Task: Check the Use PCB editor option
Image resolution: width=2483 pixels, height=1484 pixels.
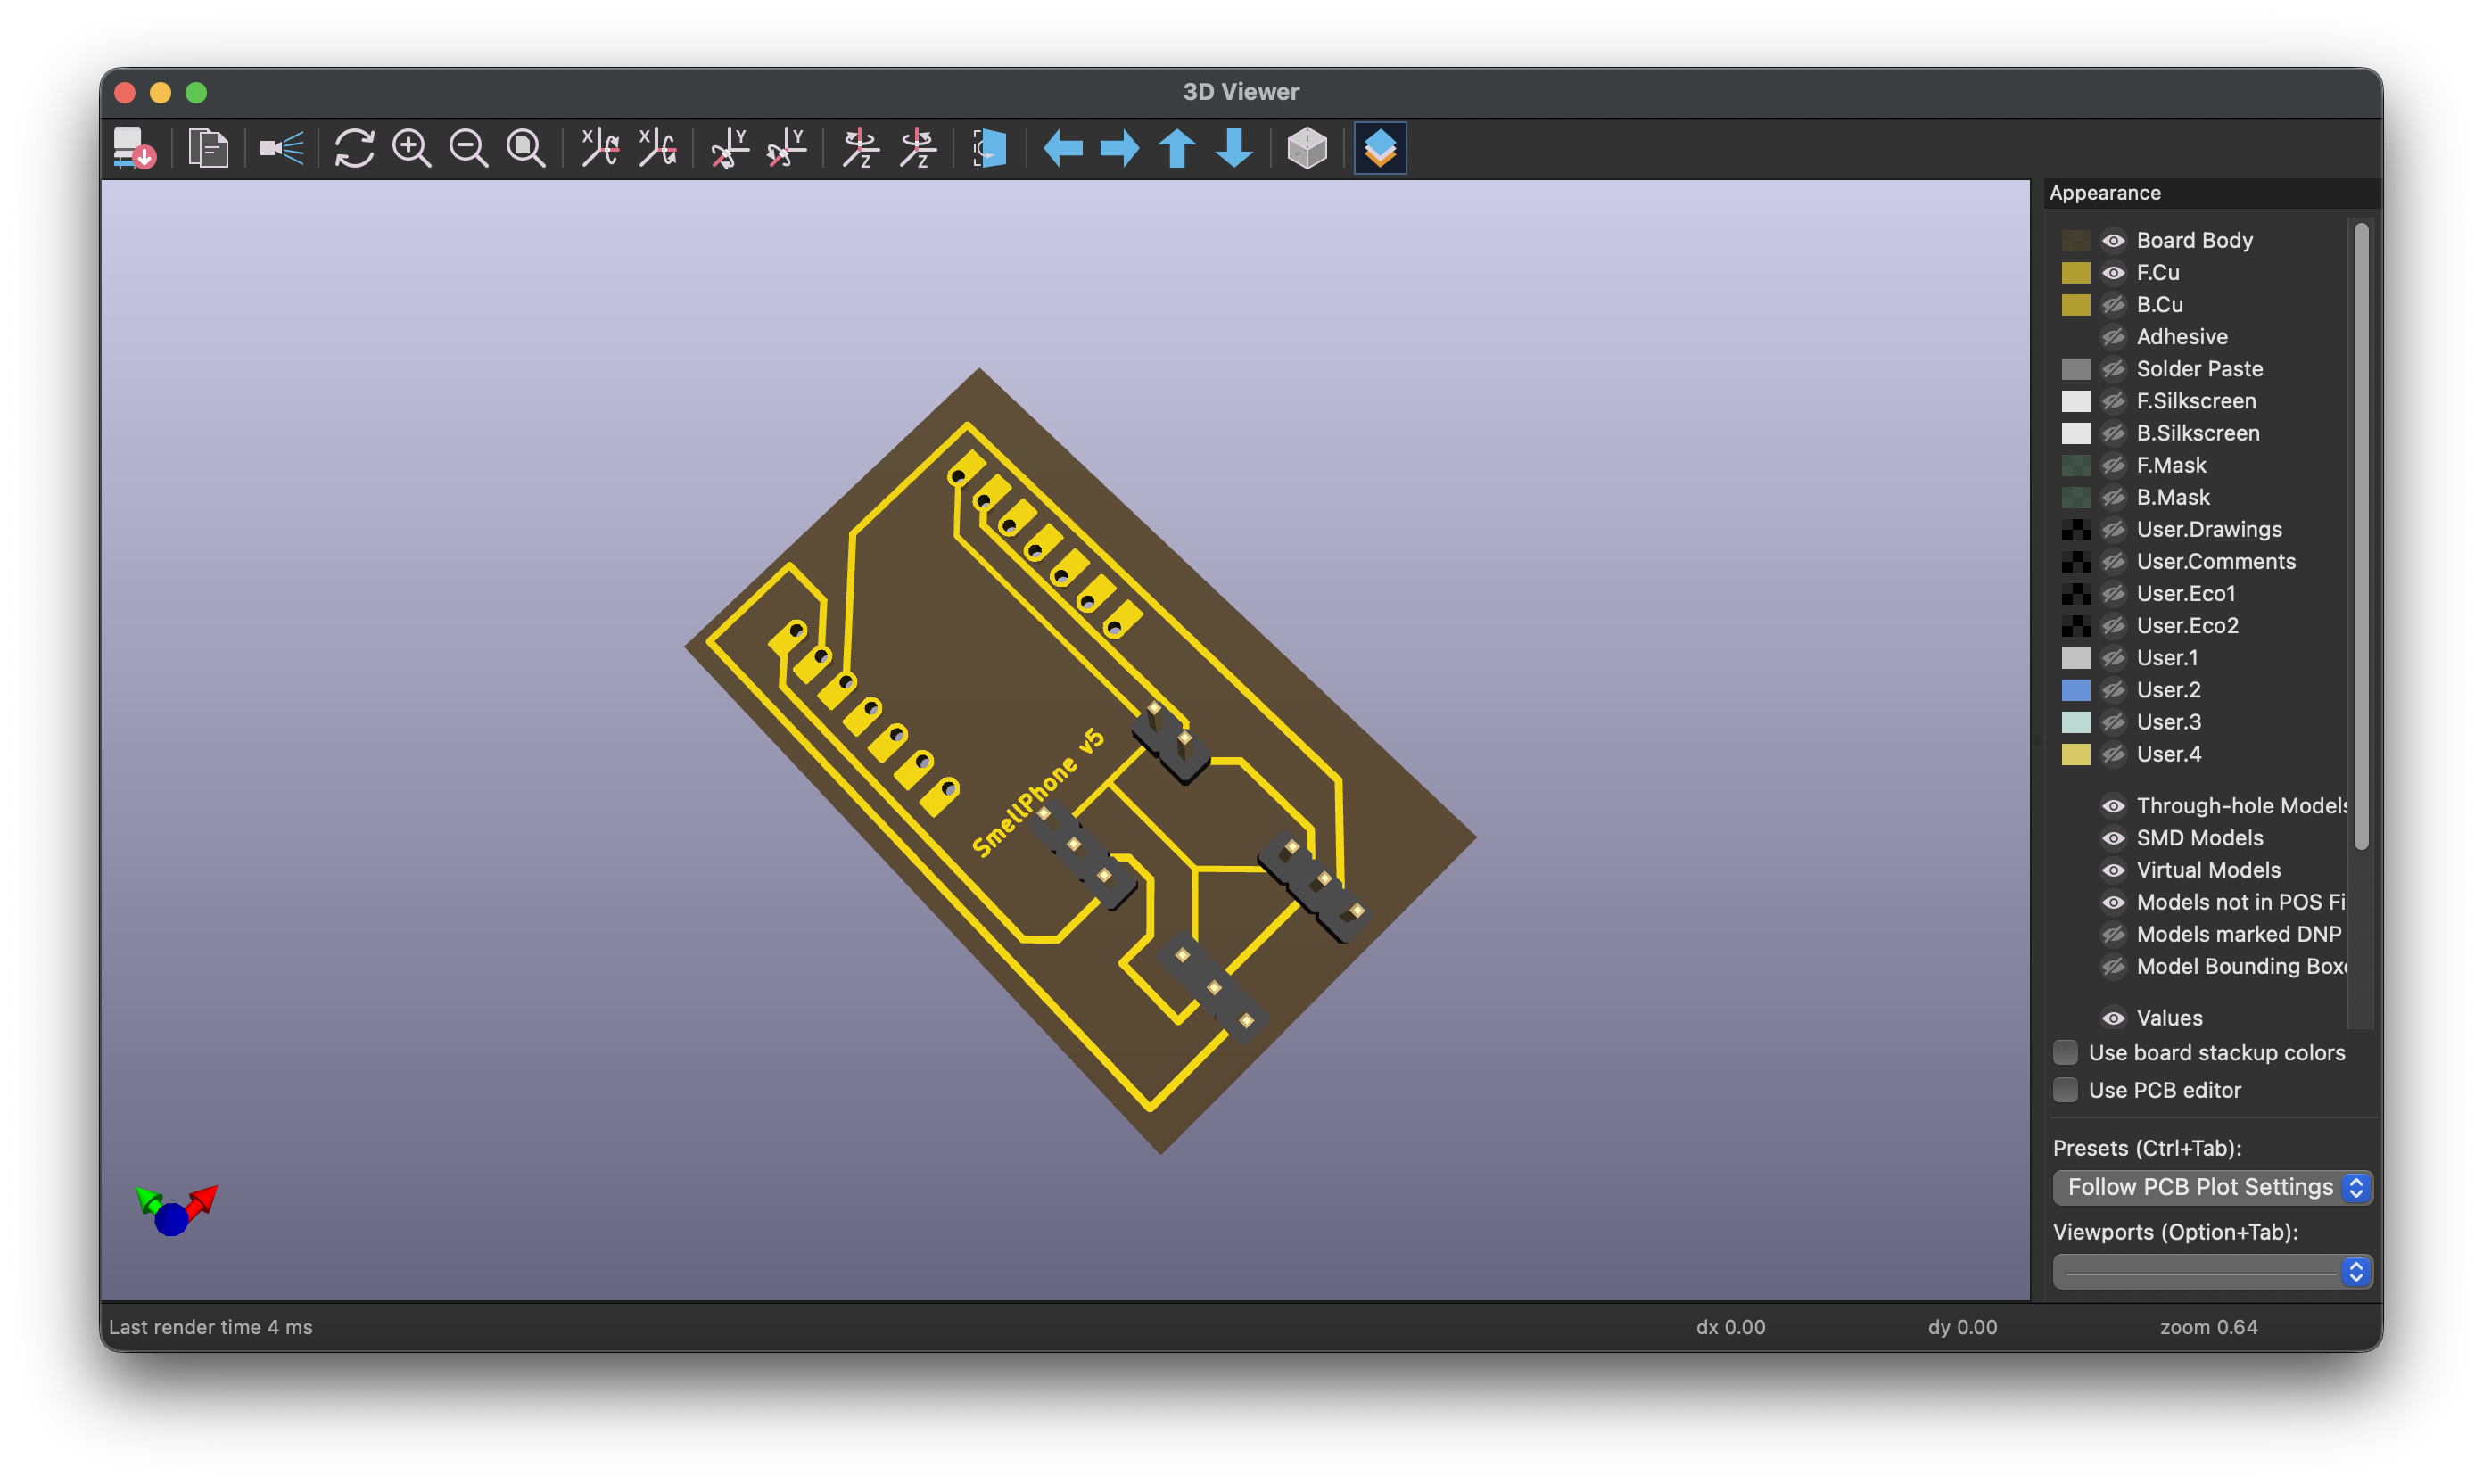Action: 2065,1089
